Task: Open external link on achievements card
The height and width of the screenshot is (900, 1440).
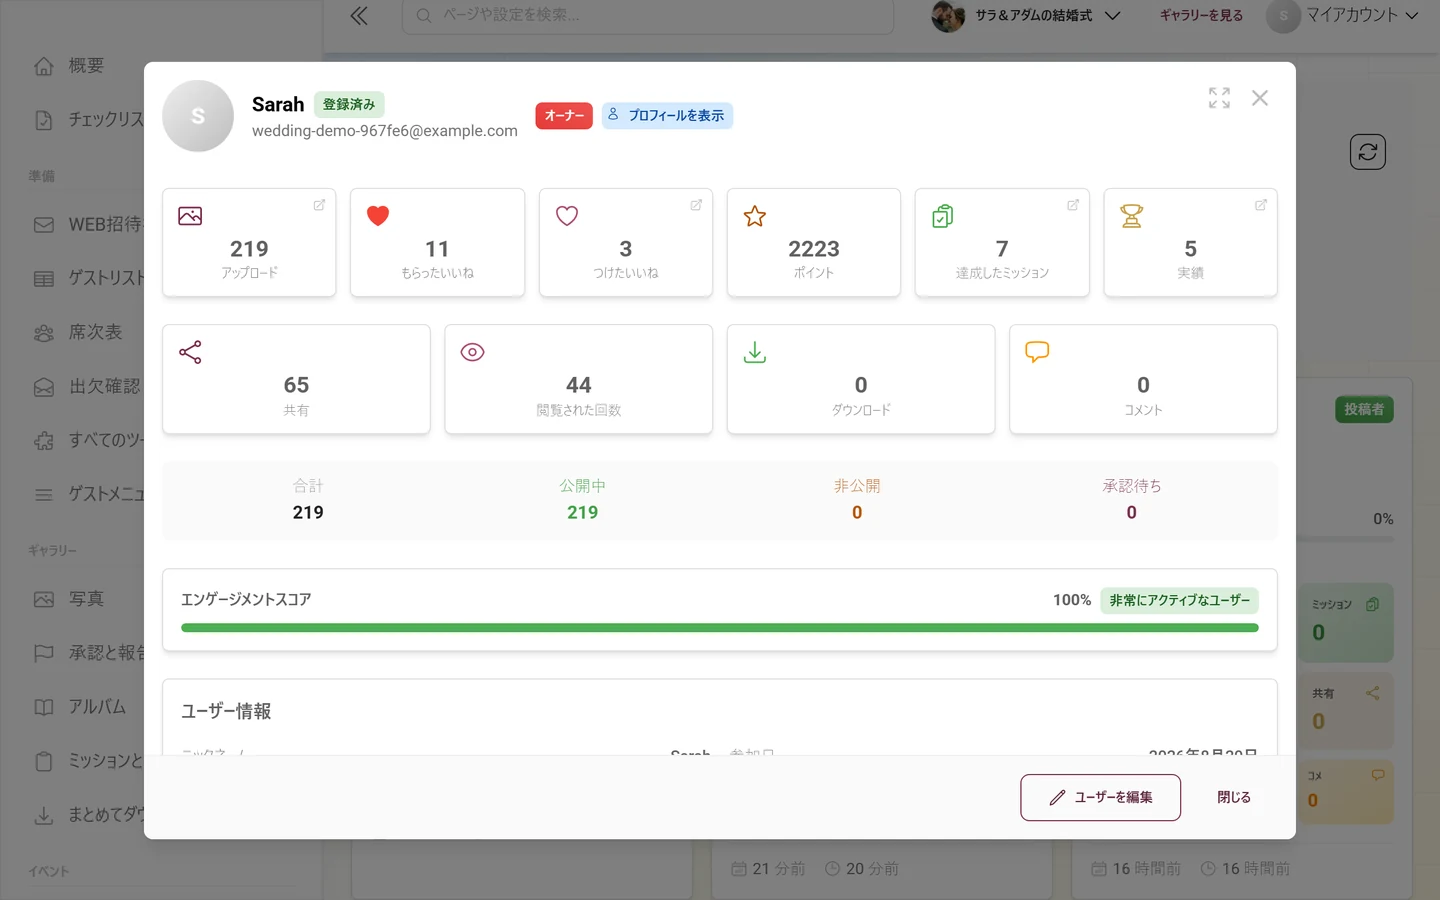Action: (1261, 205)
